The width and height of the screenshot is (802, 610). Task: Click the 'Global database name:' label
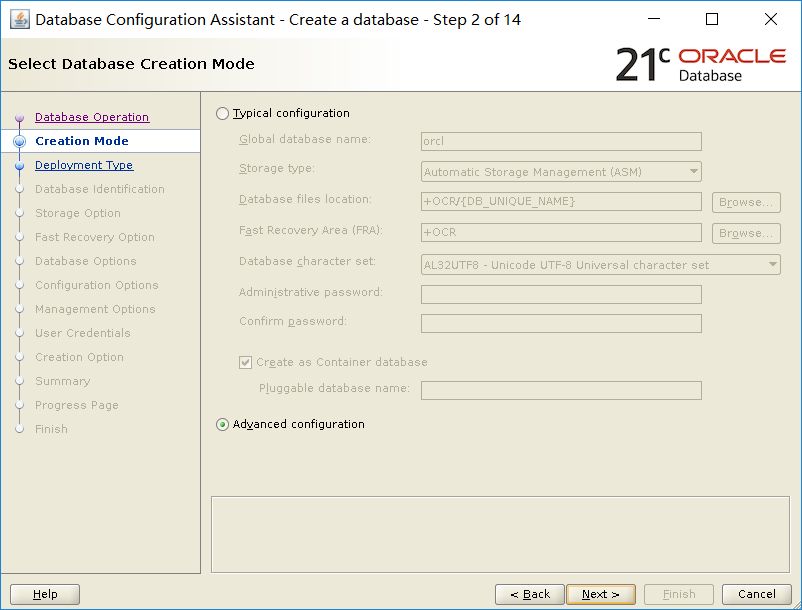point(305,139)
